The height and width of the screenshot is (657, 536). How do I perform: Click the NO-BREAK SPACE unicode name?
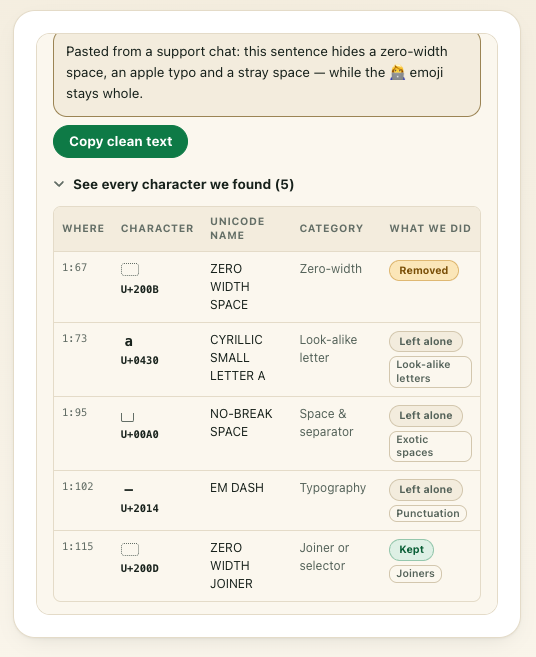(241, 423)
